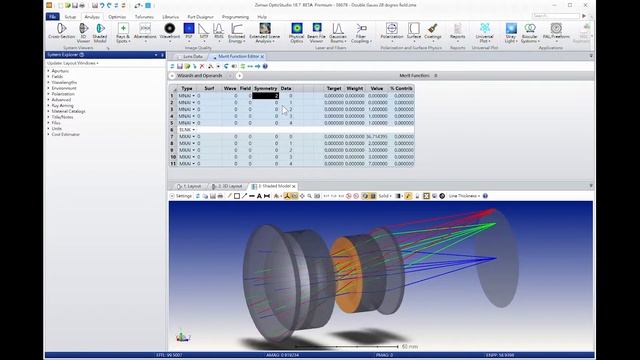Screen dimensions: 640x360
Task: Switch to the Lens Data tab
Action: point(193,56)
